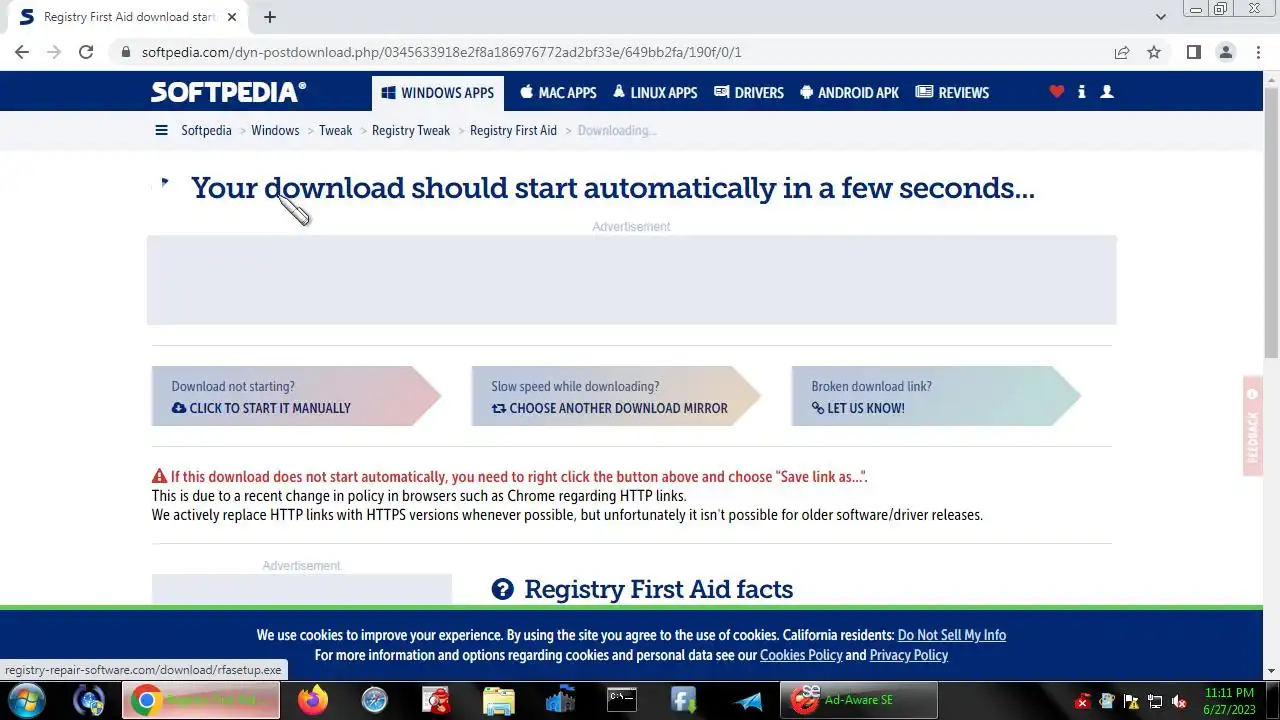Click the scrollbar's down arrow
The width and height of the screenshot is (1280, 720).
click(x=1271, y=671)
